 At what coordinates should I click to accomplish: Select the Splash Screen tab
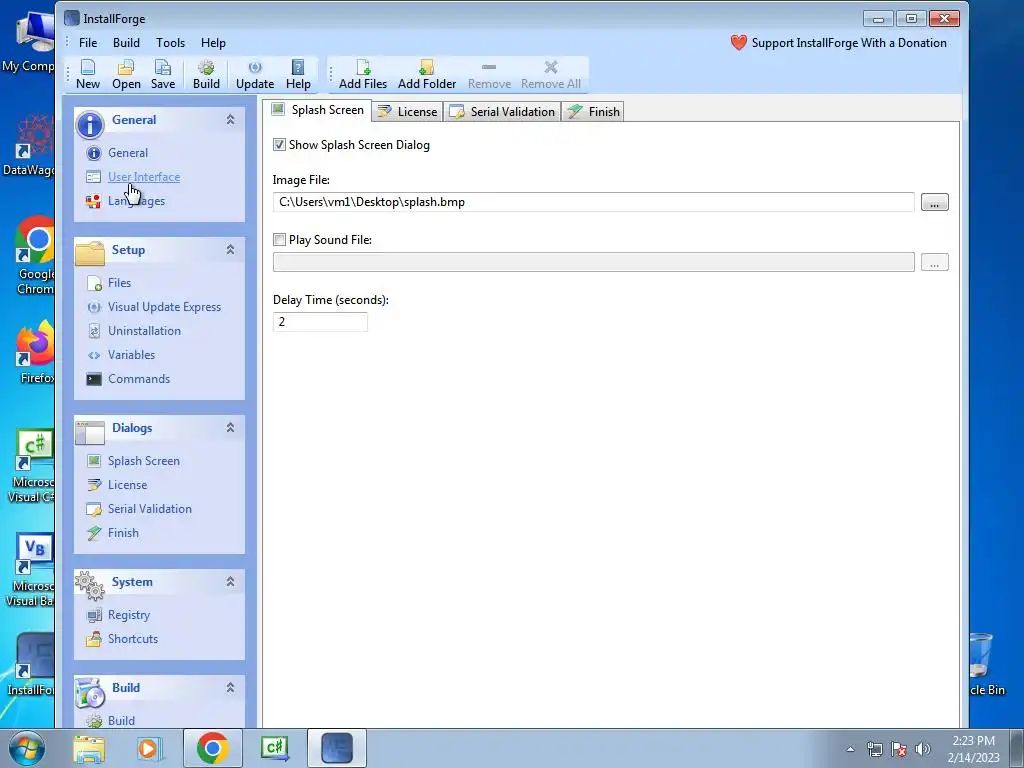317,110
